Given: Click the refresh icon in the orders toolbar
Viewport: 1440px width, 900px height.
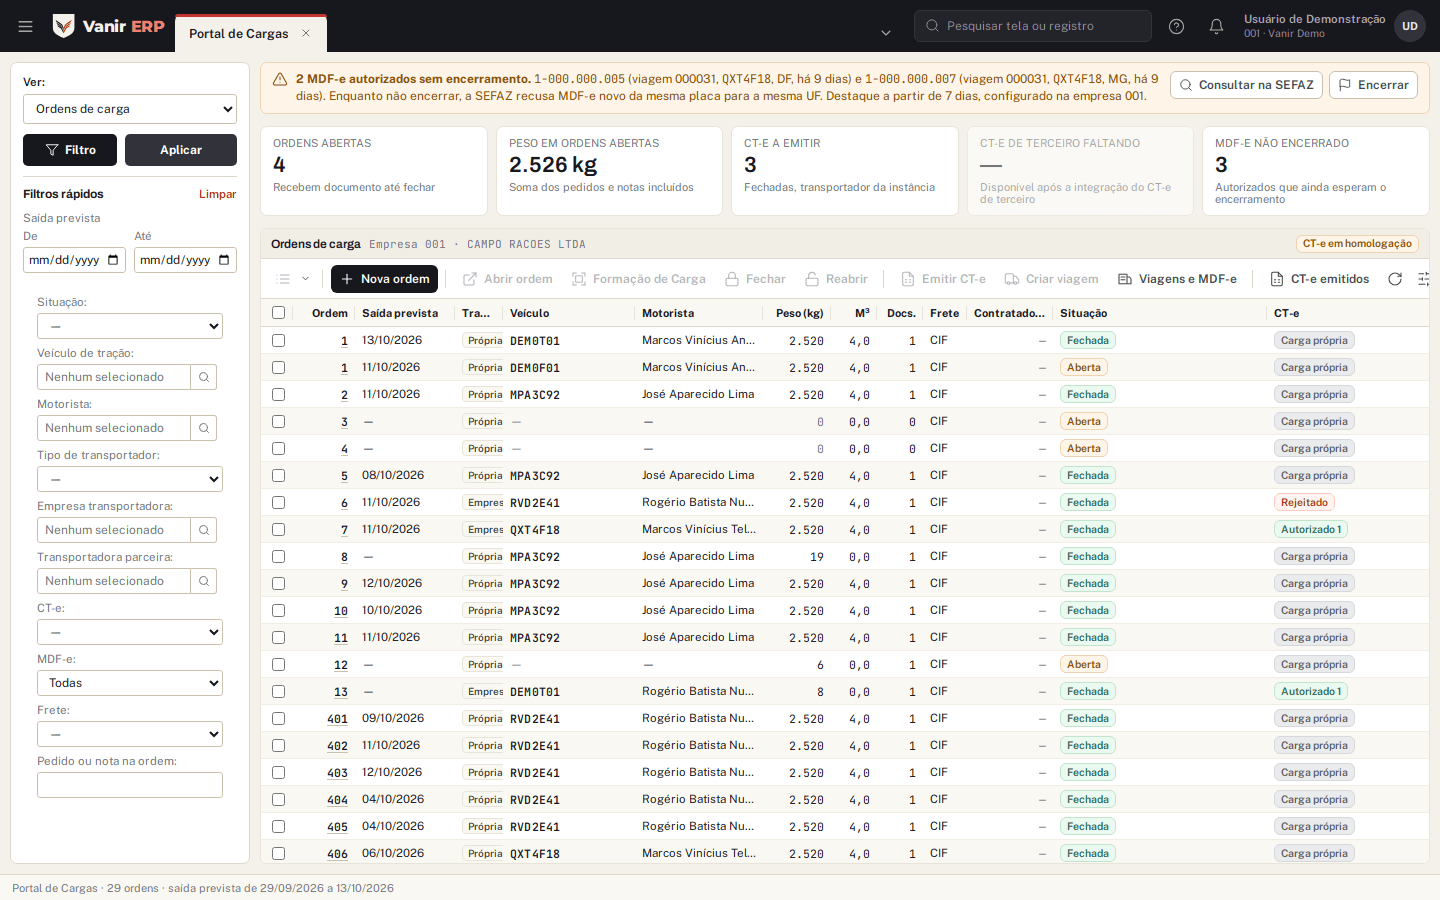Looking at the screenshot, I should [x=1395, y=279].
